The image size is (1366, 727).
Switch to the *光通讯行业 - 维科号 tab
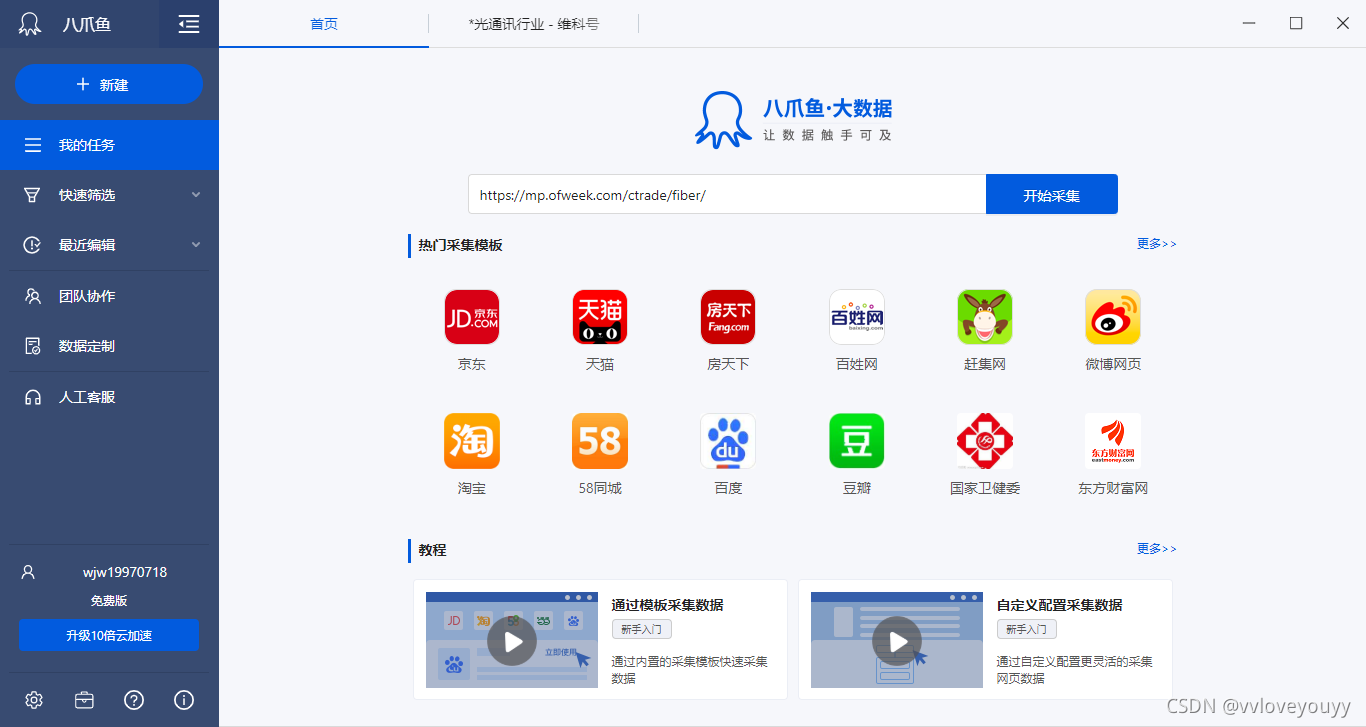pos(533,24)
